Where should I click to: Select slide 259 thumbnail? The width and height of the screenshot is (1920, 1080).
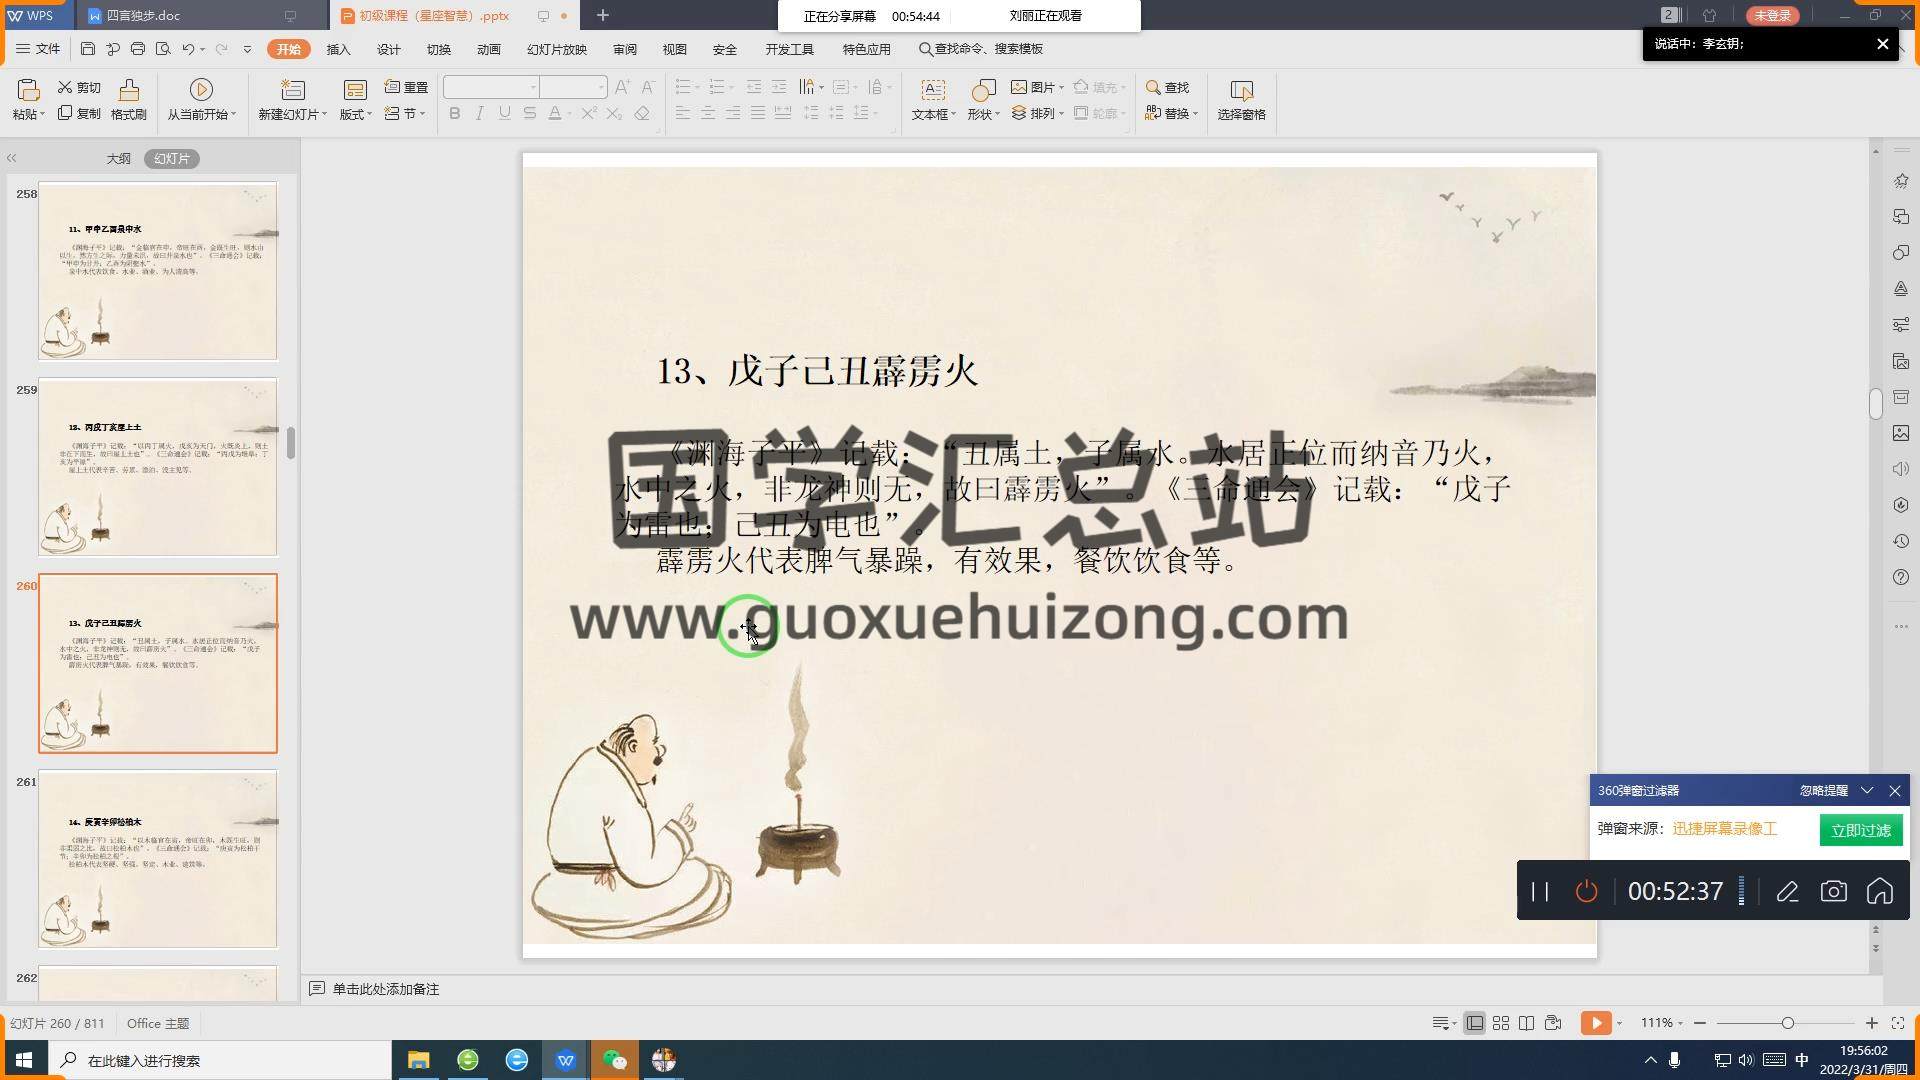158,467
